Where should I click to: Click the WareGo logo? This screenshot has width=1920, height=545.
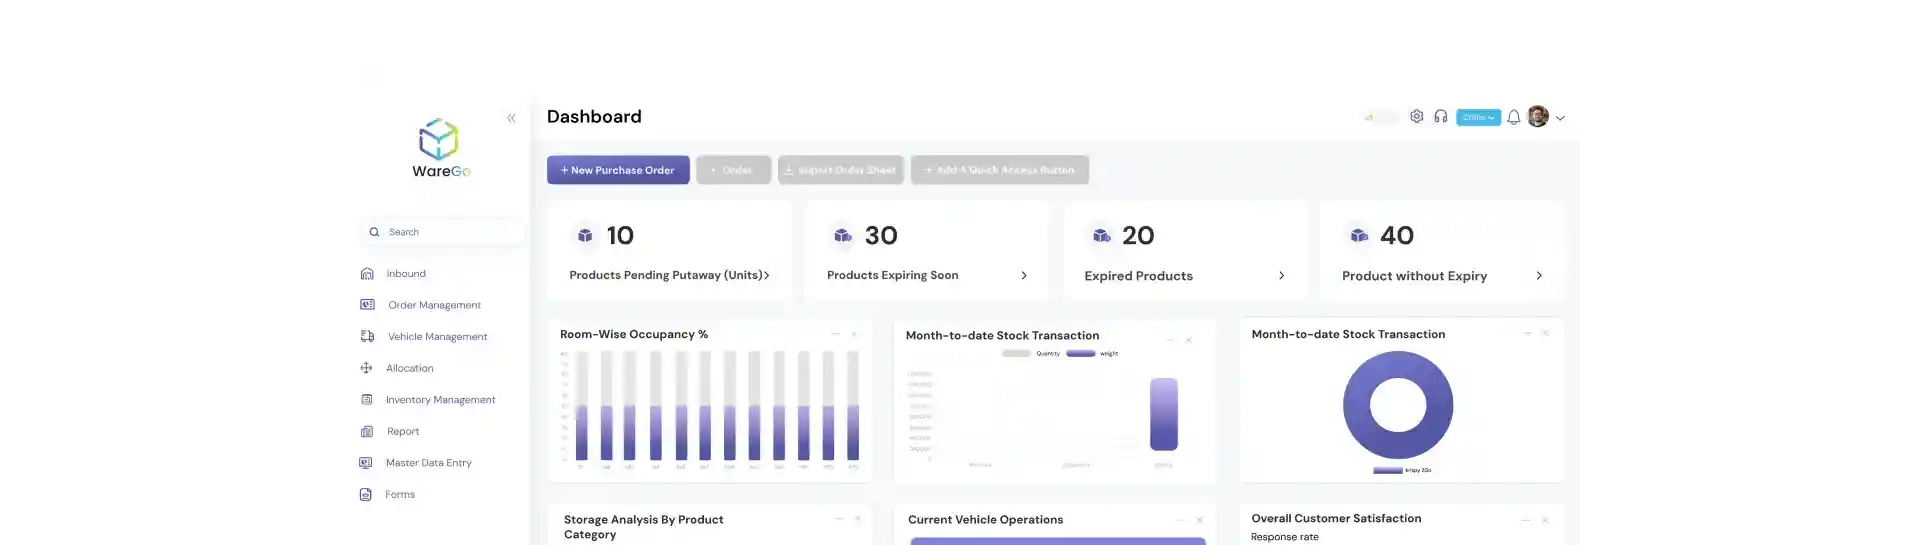440,148
